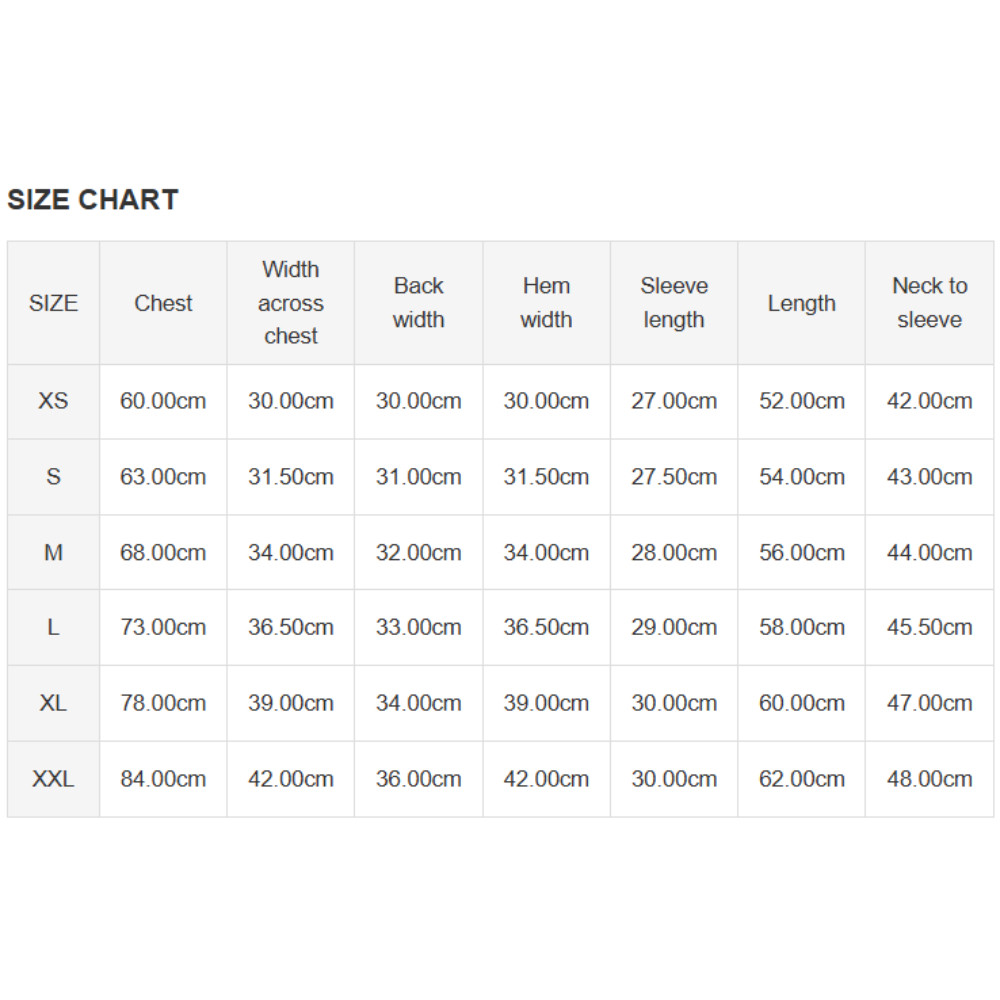The height and width of the screenshot is (1000, 1000).
Task: Click the 45.50cm neck to sleeve value
Action: pyautogui.click(x=930, y=628)
